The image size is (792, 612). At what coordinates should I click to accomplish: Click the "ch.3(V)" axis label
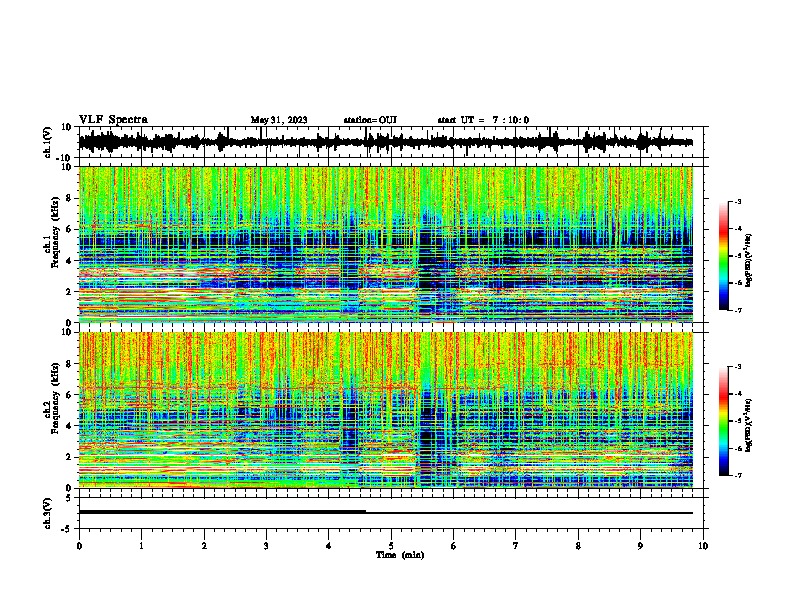click(48, 513)
